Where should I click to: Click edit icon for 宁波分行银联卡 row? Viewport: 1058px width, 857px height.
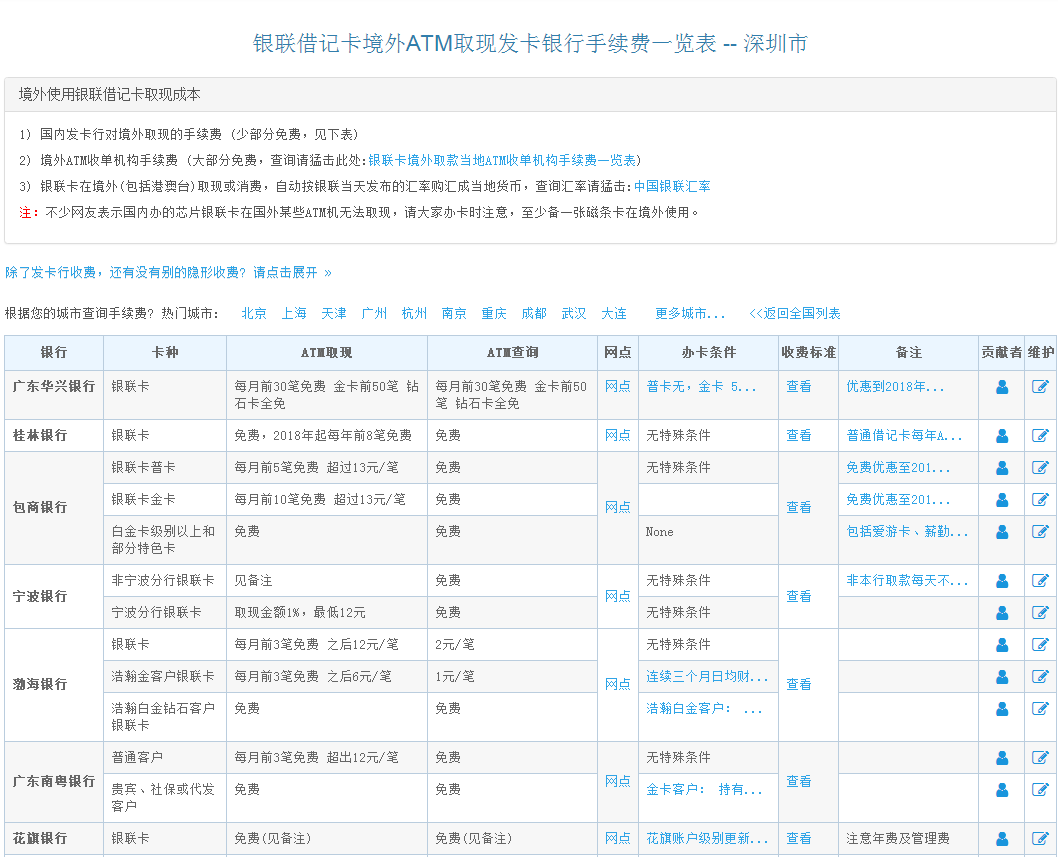1040,613
